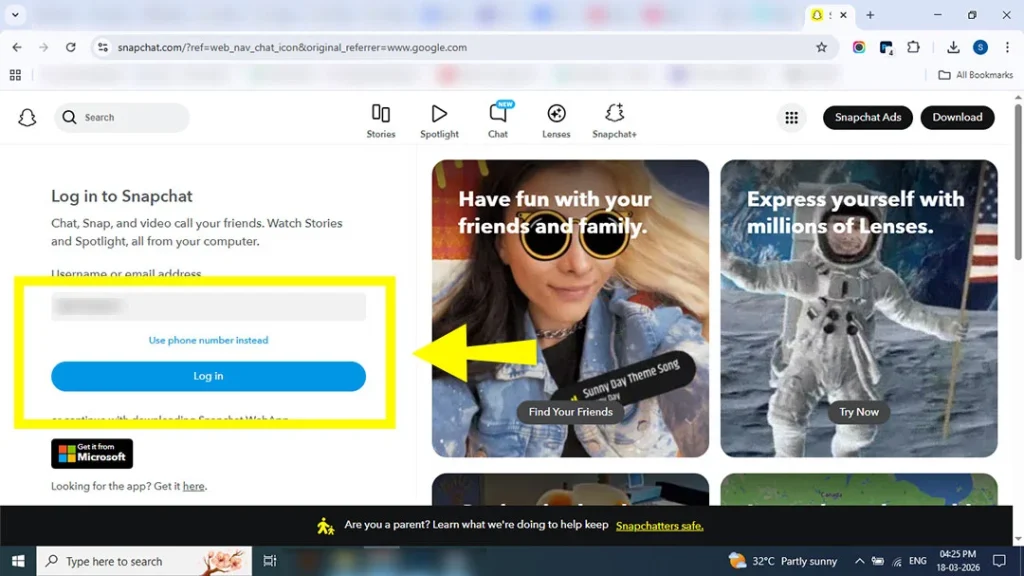Open Lenses from the top navigation

556,117
